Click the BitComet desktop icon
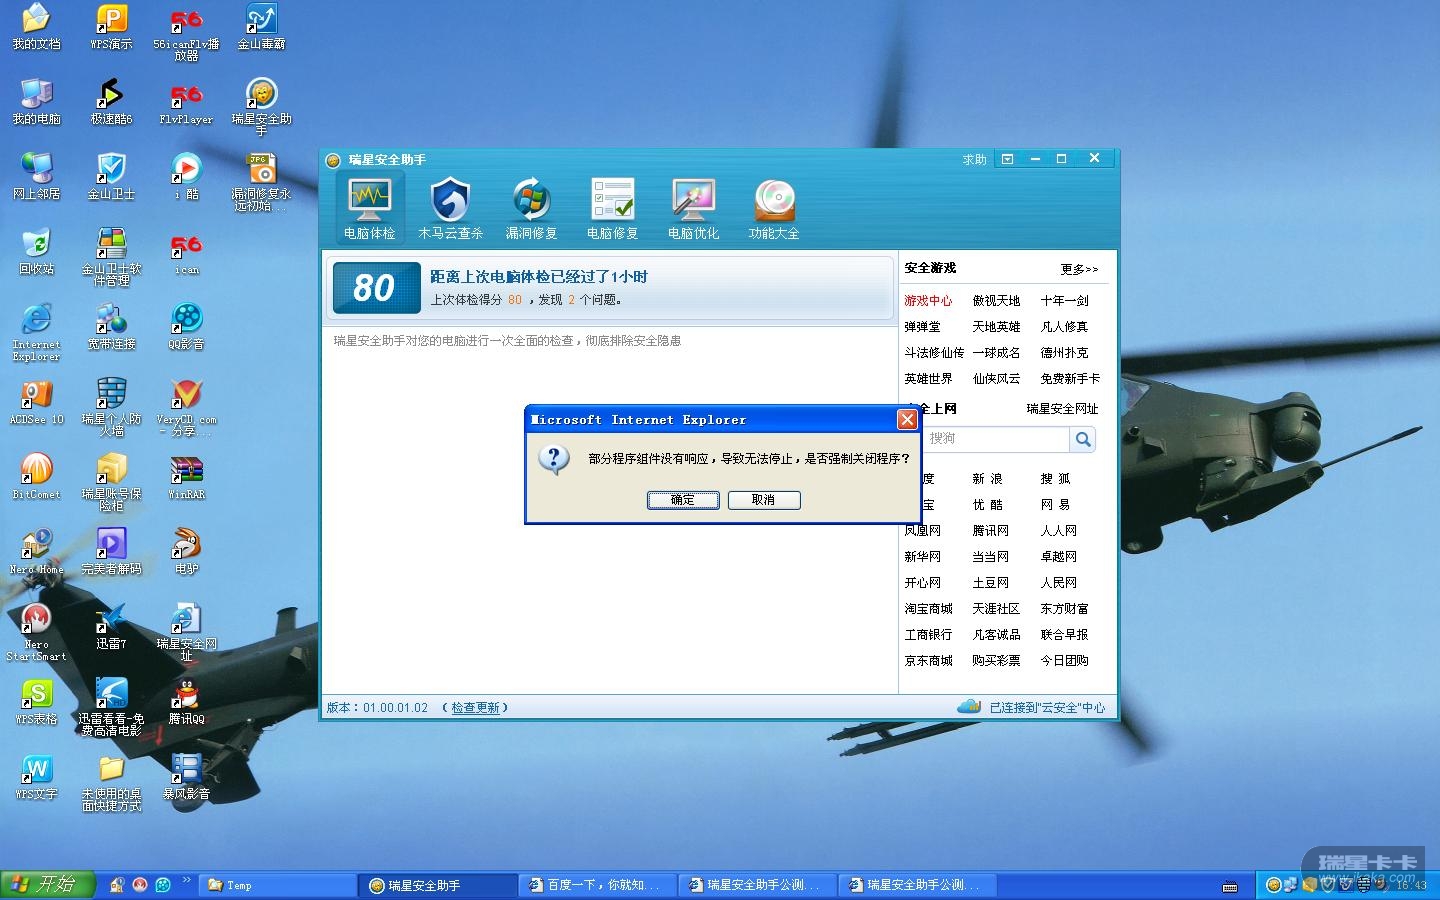 [x=36, y=477]
